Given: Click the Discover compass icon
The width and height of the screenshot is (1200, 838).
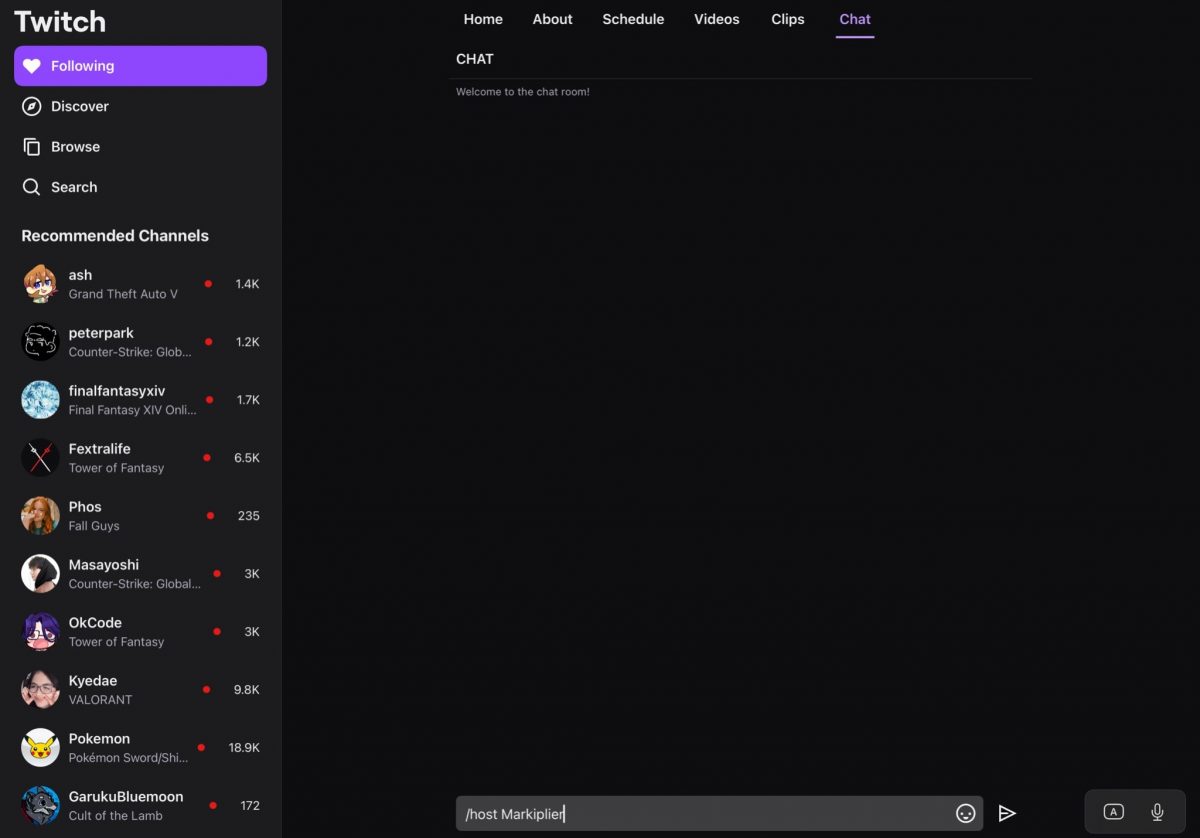Looking at the screenshot, I should click(32, 106).
